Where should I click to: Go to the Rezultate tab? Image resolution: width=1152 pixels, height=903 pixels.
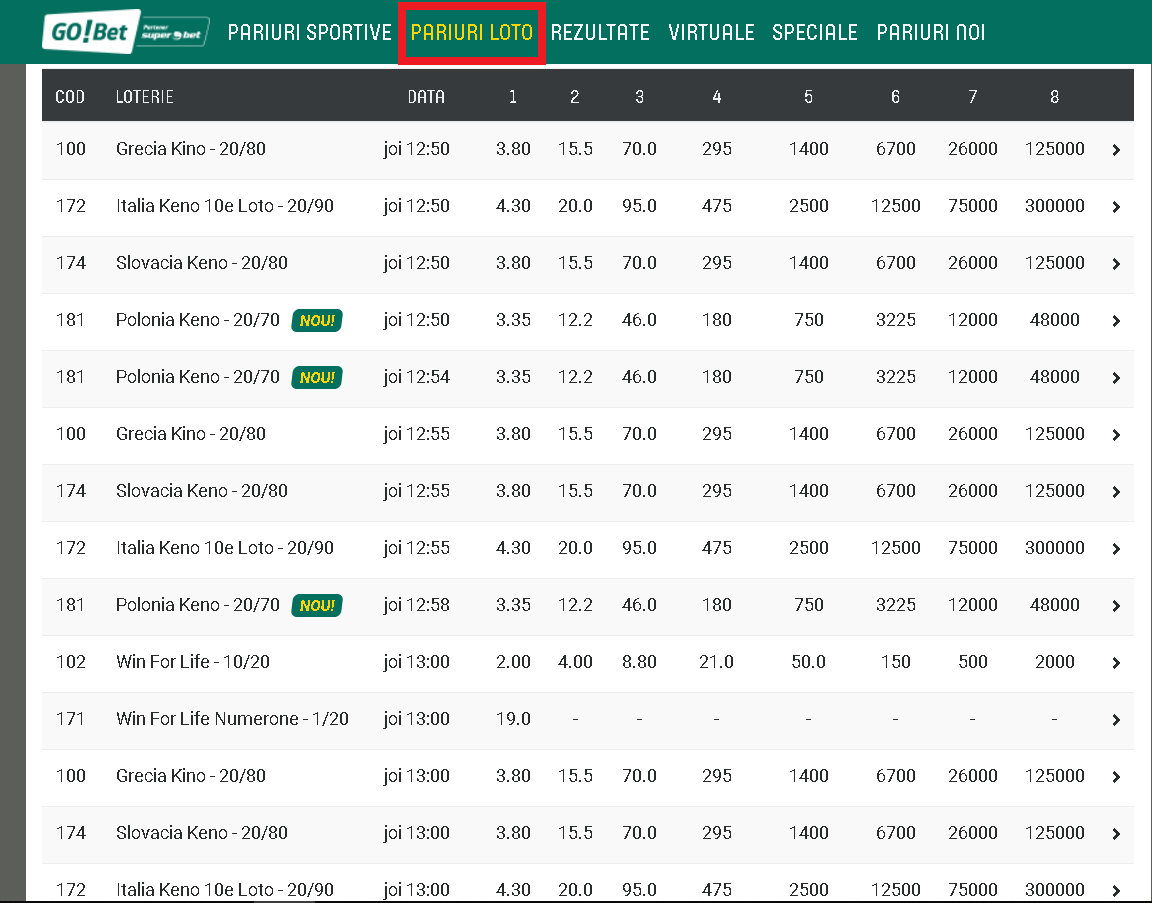click(x=600, y=32)
